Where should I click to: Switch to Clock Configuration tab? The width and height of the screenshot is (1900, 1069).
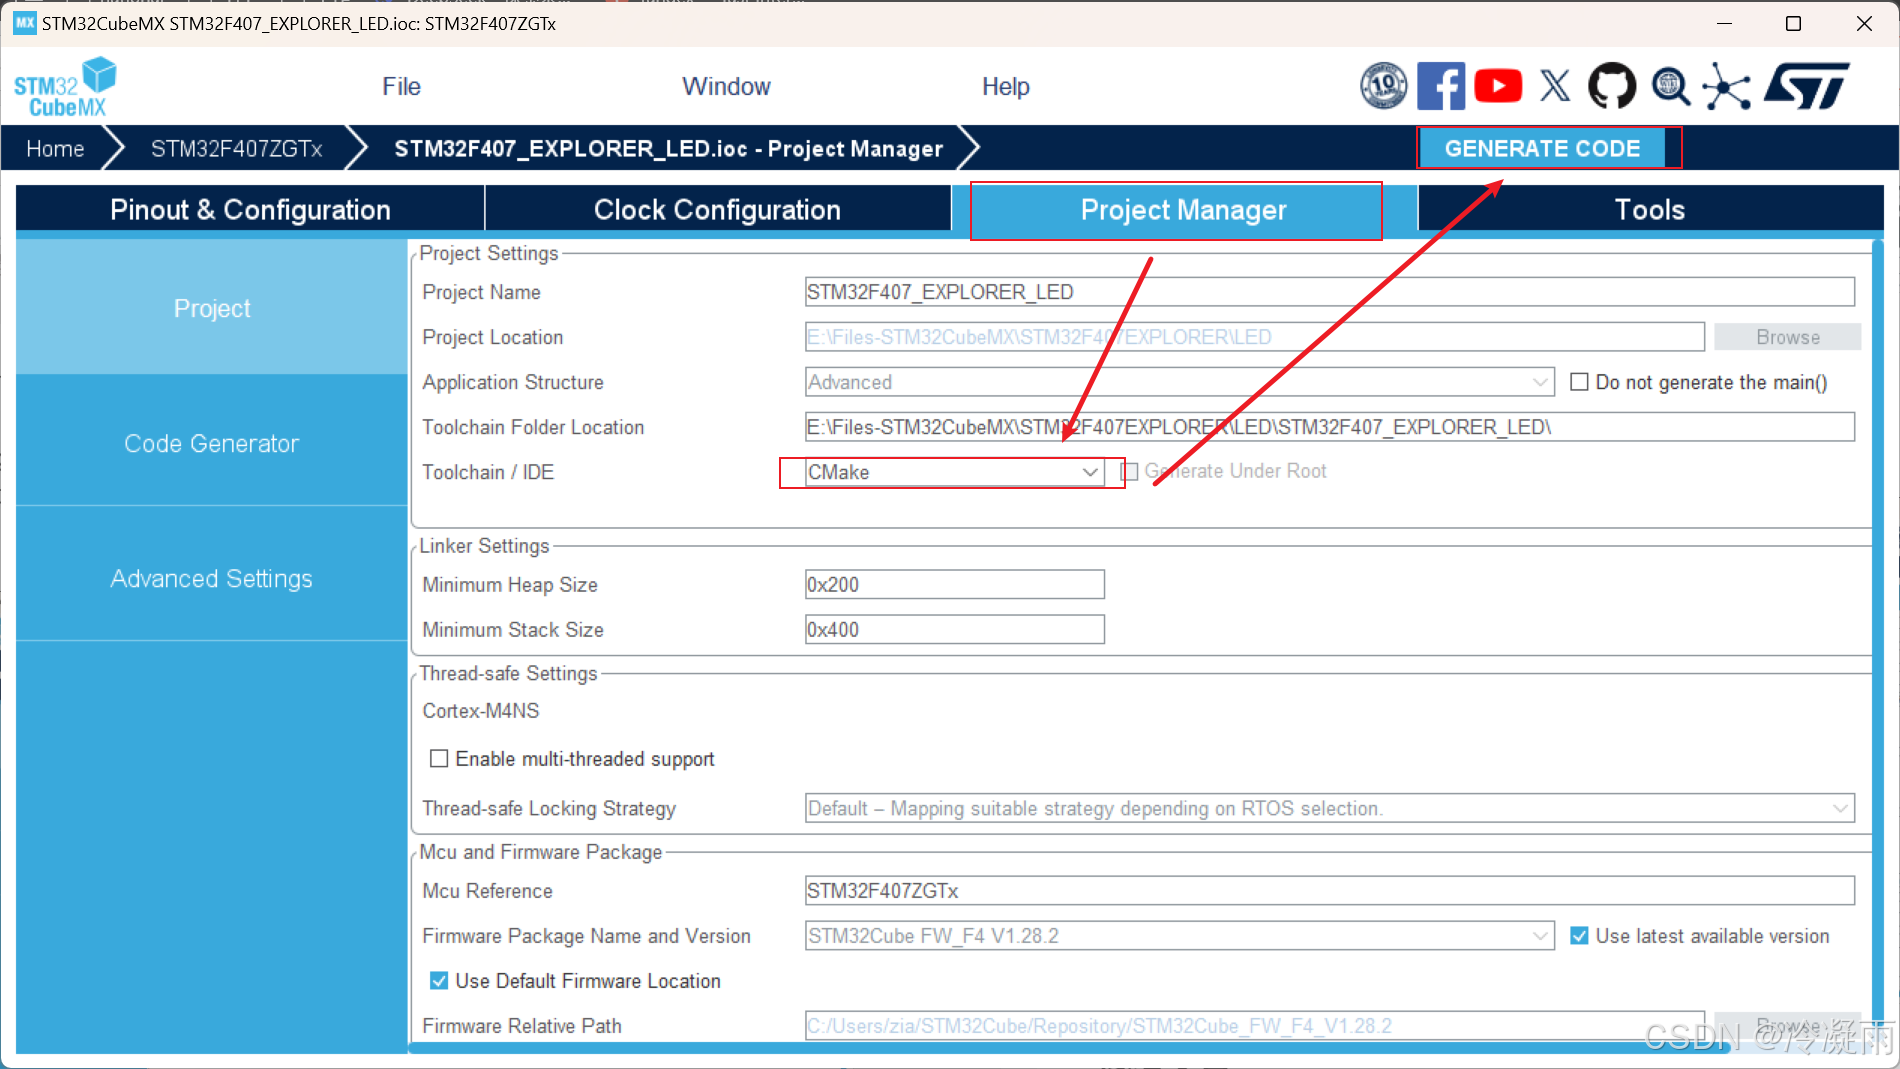pos(717,209)
